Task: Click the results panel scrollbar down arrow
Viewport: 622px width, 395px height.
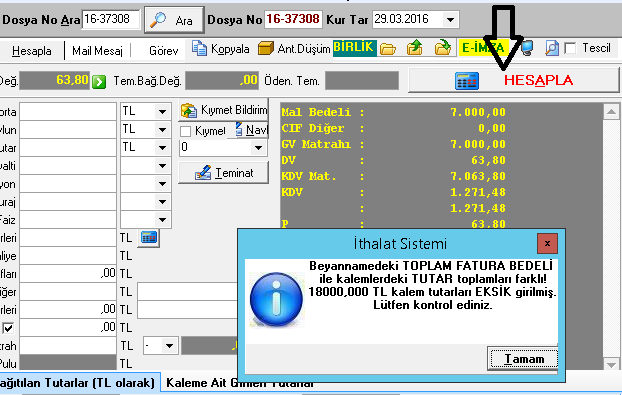Action: [611, 364]
